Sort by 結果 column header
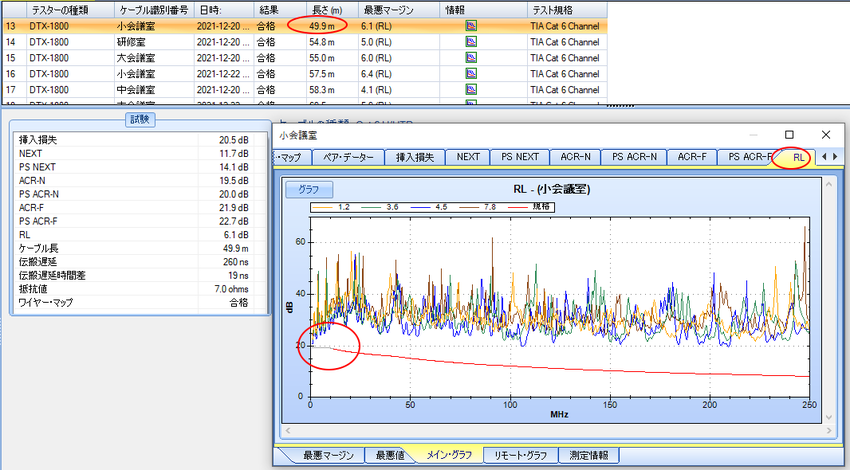The image size is (850, 470). click(280, 10)
